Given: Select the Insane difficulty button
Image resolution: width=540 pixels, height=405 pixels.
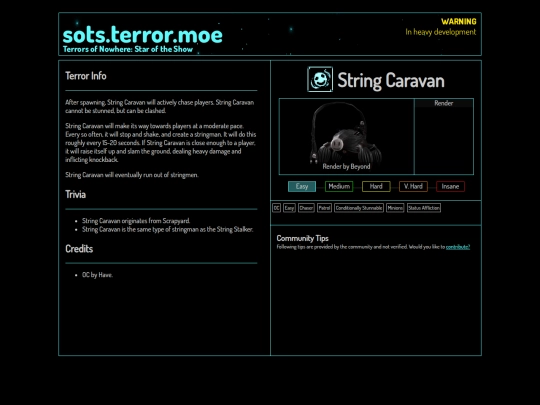Looking at the screenshot, I should pyautogui.click(x=450, y=186).
